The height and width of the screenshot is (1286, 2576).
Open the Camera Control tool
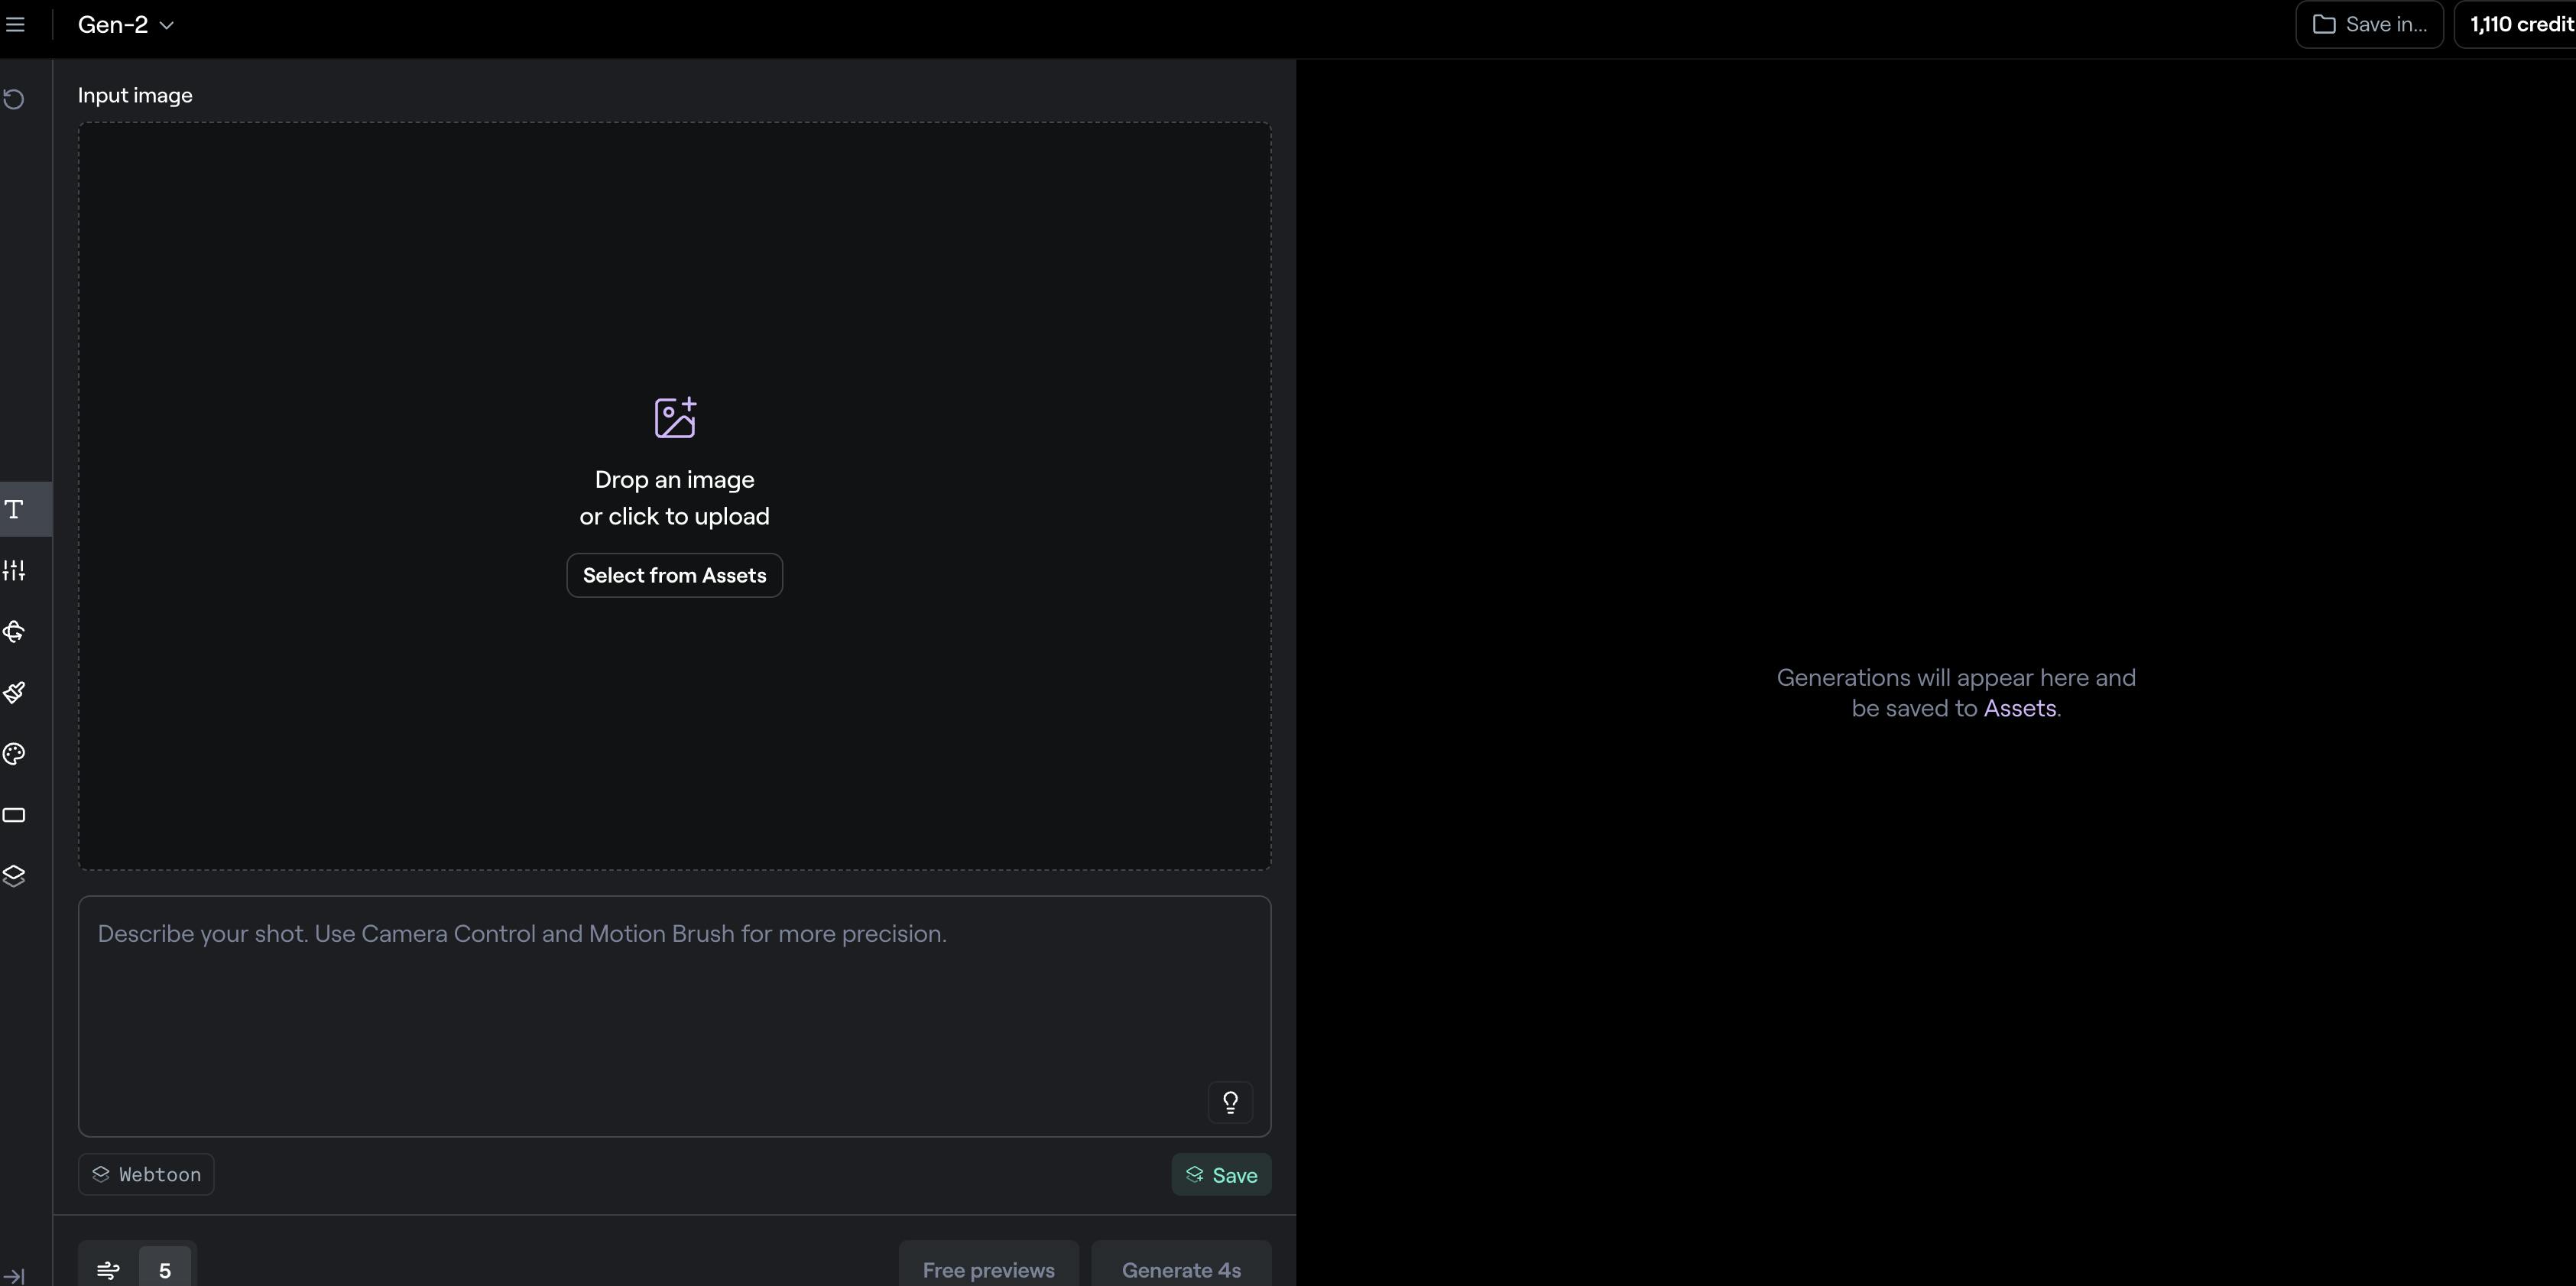14,632
